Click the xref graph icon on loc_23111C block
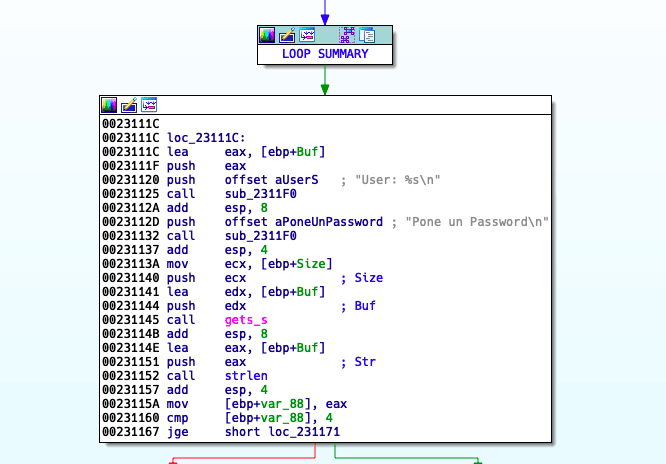This screenshot has width=666, height=464. [x=149, y=105]
